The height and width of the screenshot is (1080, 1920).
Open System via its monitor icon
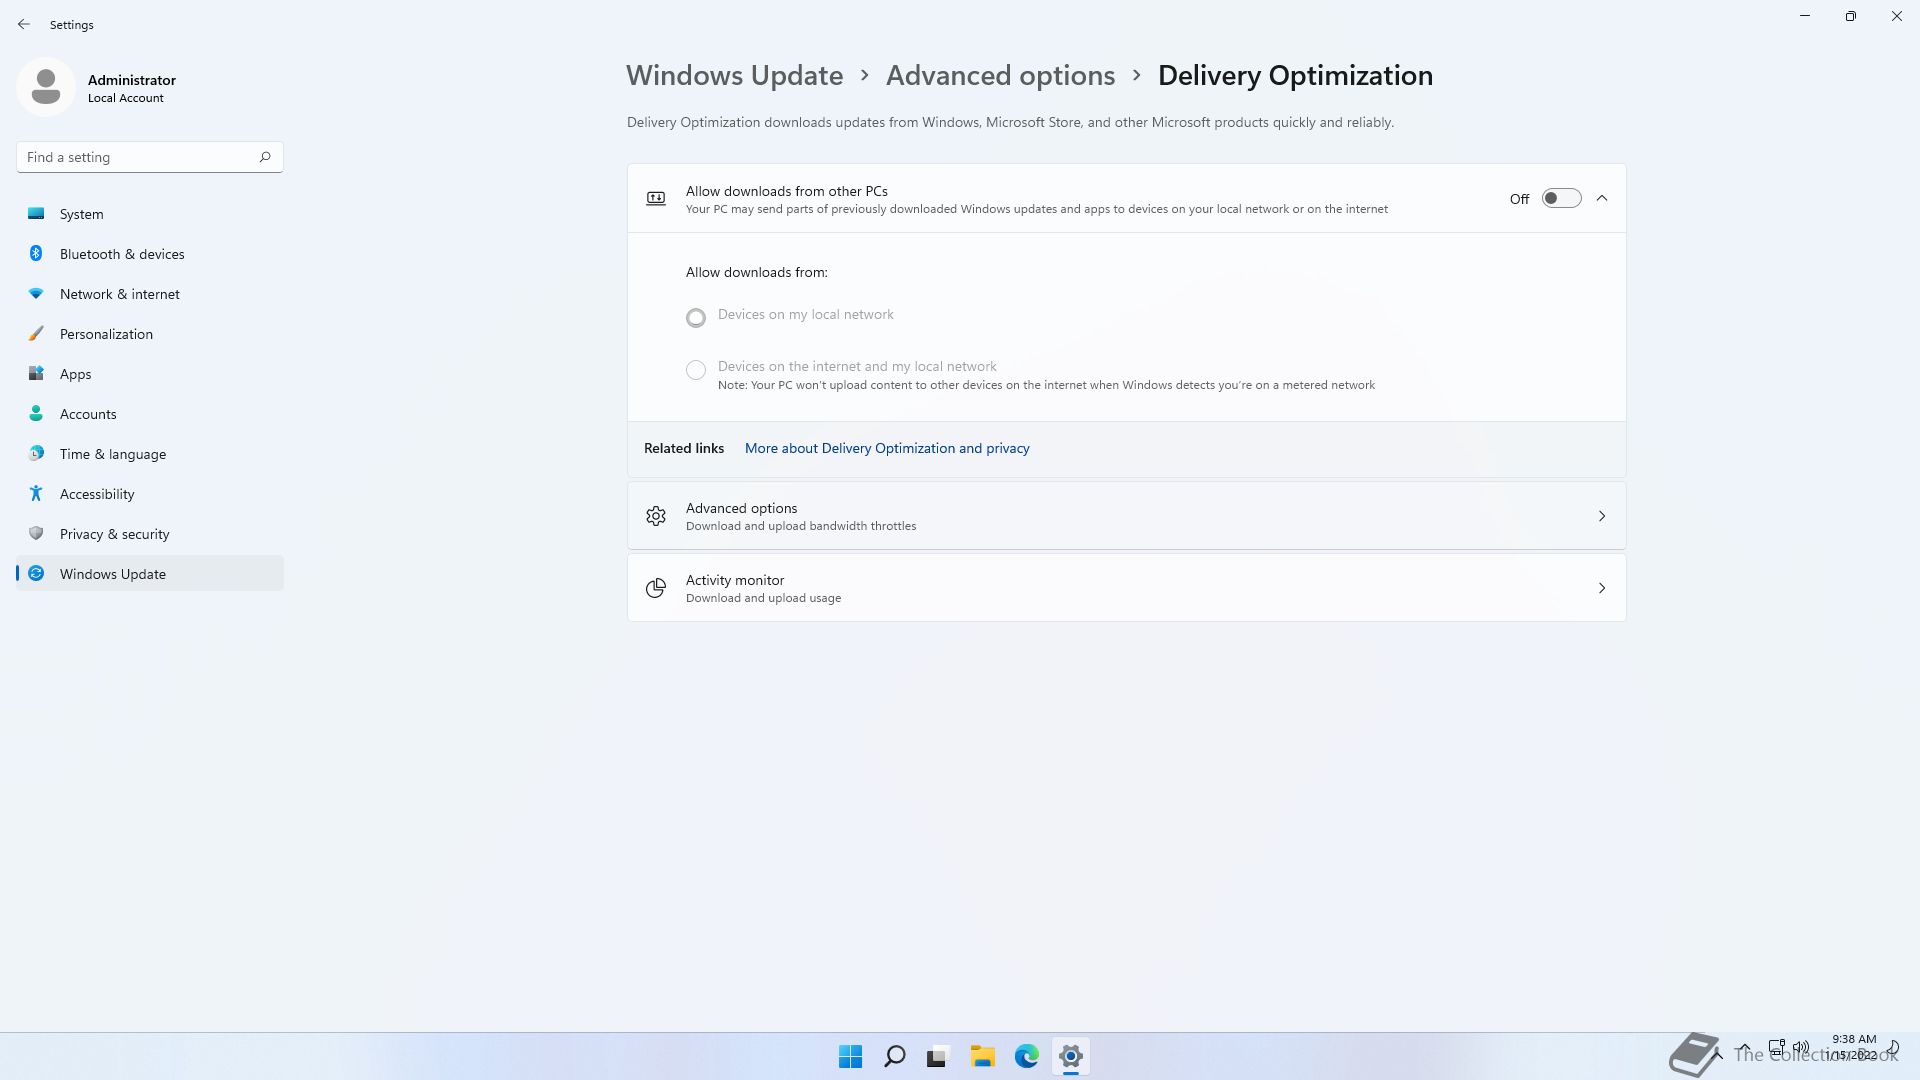coord(36,214)
